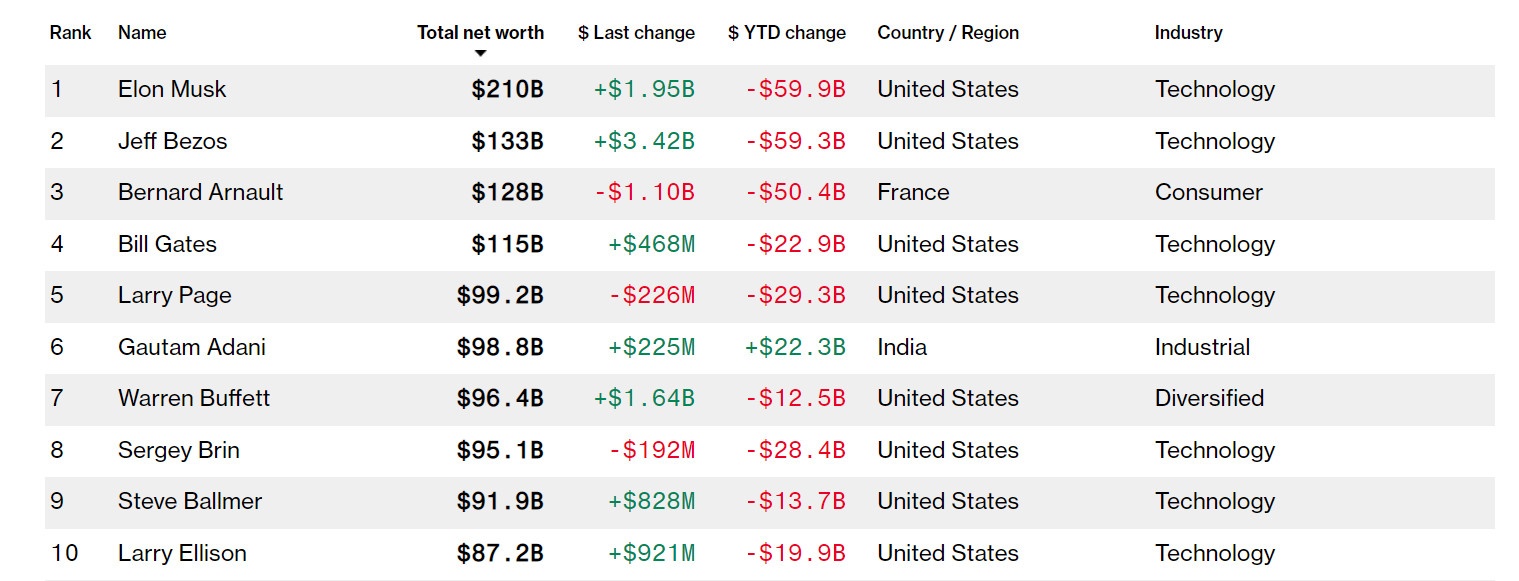Sort table by Total net worth column
The width and height of the screenshot is (1519, 581).
point(480,32)
